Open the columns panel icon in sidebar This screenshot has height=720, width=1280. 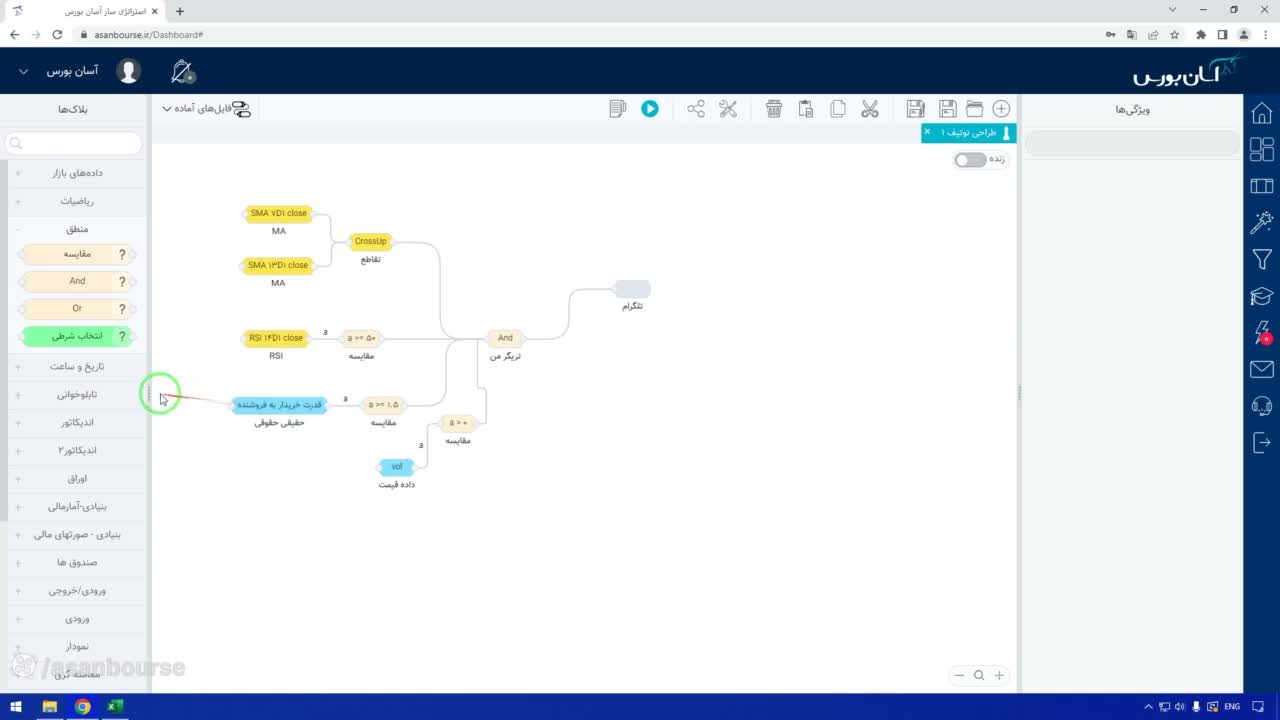pos(1262,186)
